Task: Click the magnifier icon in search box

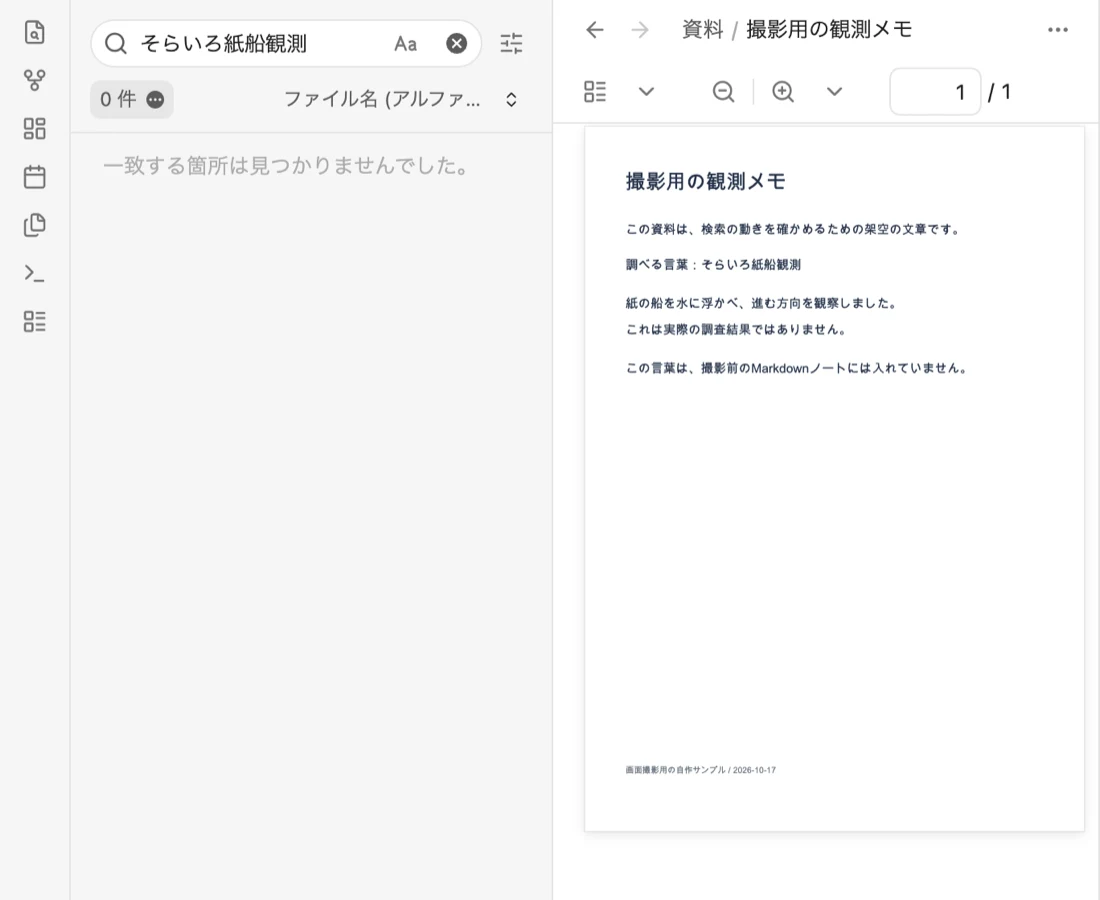Action: coord(116,43)
